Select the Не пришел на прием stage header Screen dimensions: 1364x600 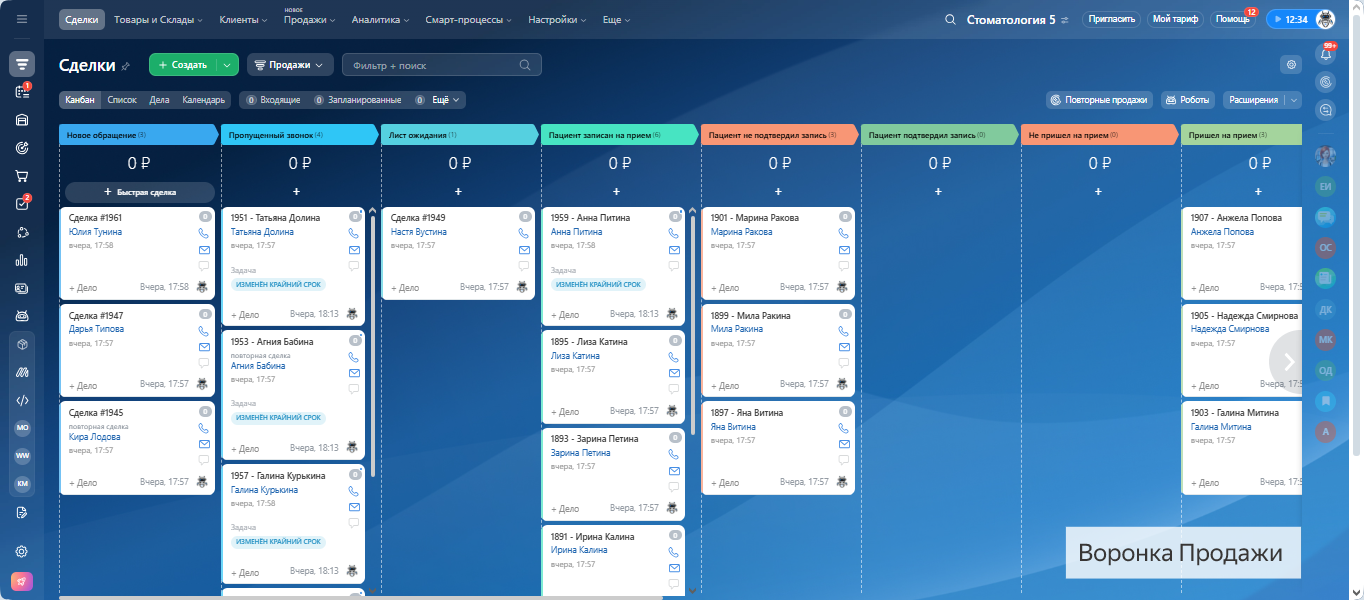click(1098, 134)
